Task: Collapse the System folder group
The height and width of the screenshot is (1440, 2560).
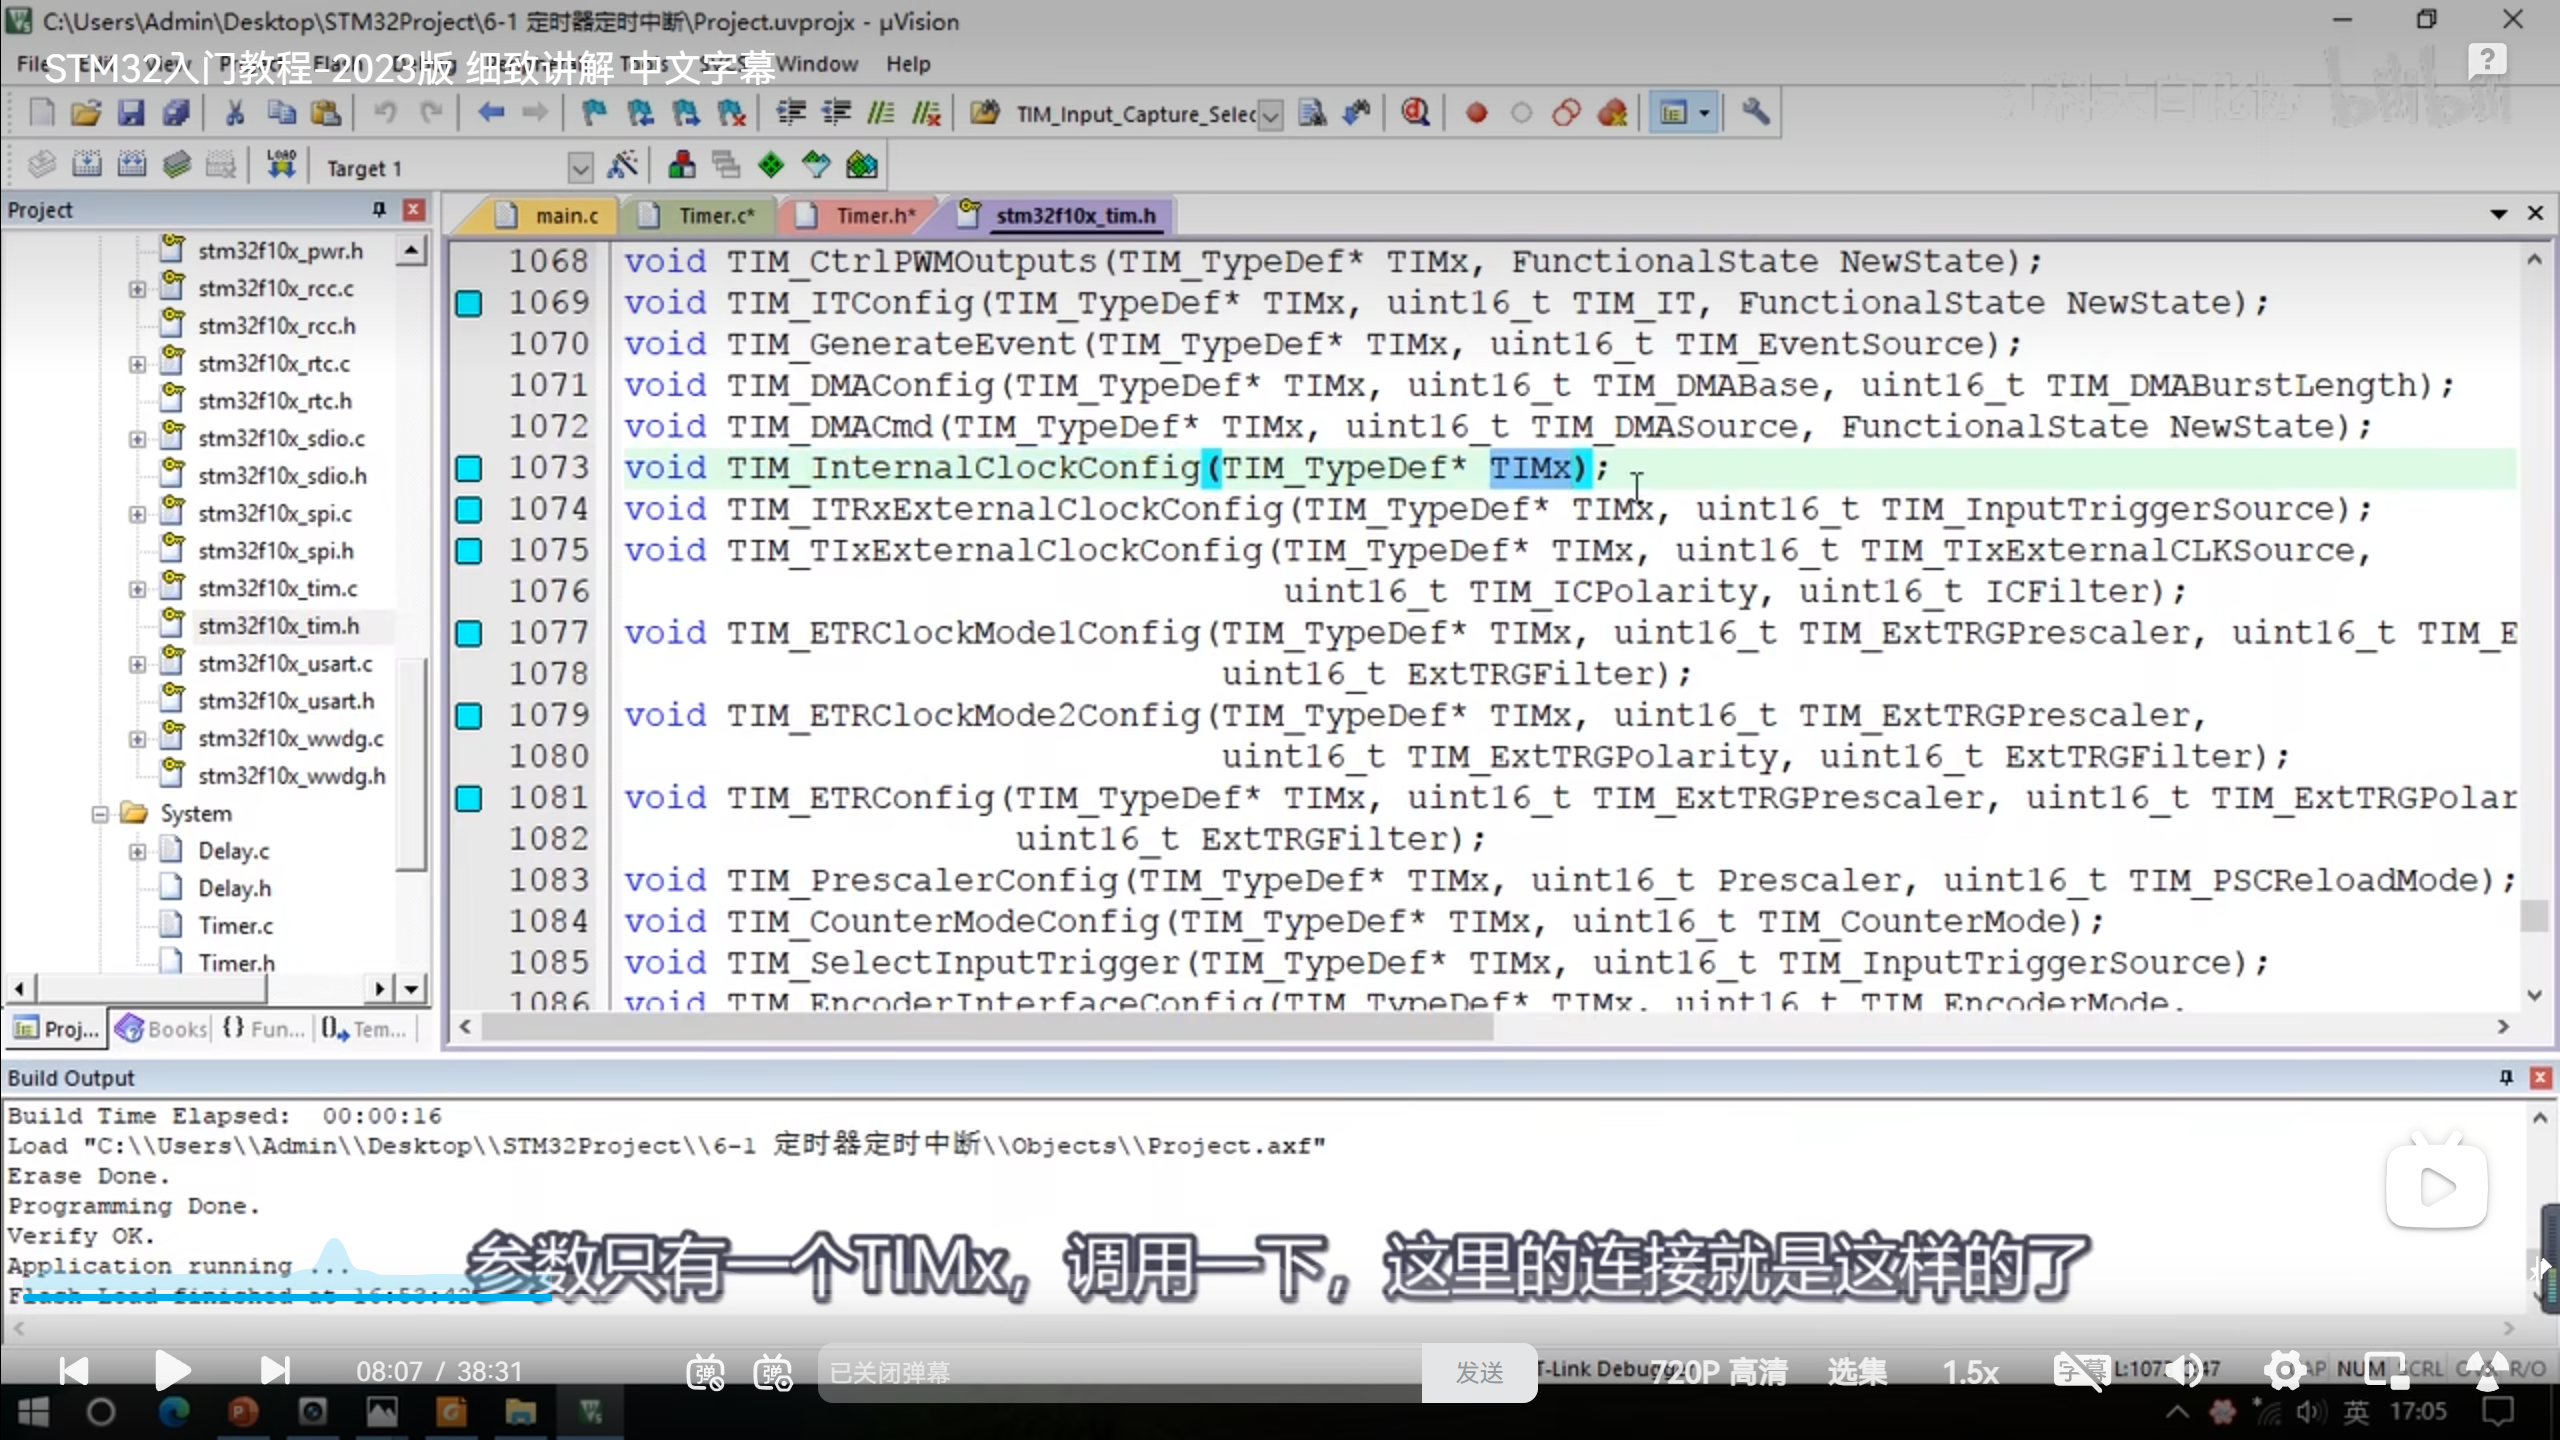Action: pos(100,814)
